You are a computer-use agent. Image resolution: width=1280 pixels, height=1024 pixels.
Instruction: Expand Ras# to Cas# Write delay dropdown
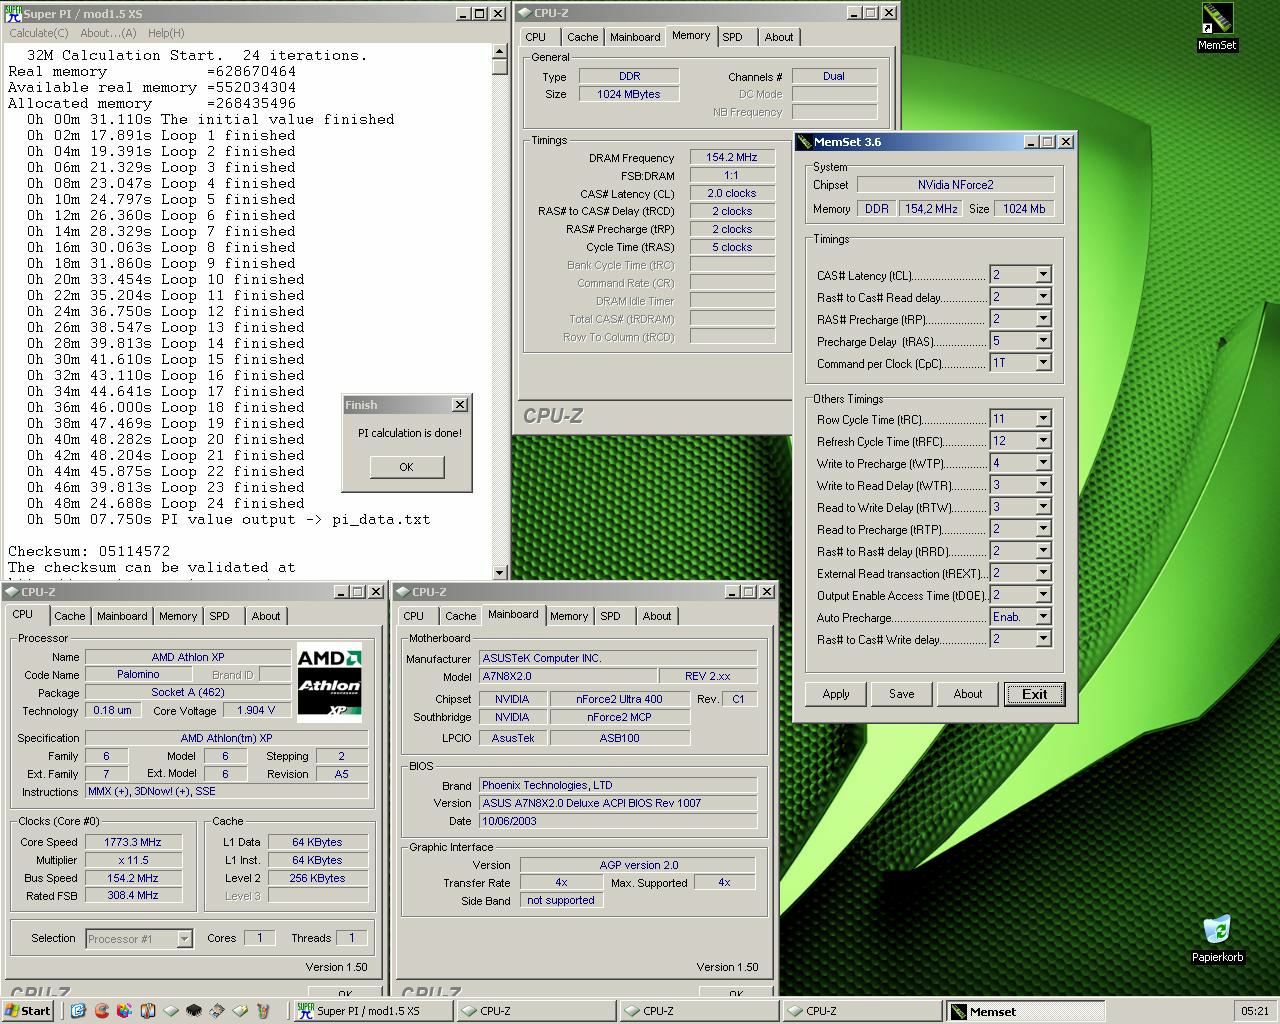coord(1043,639)
